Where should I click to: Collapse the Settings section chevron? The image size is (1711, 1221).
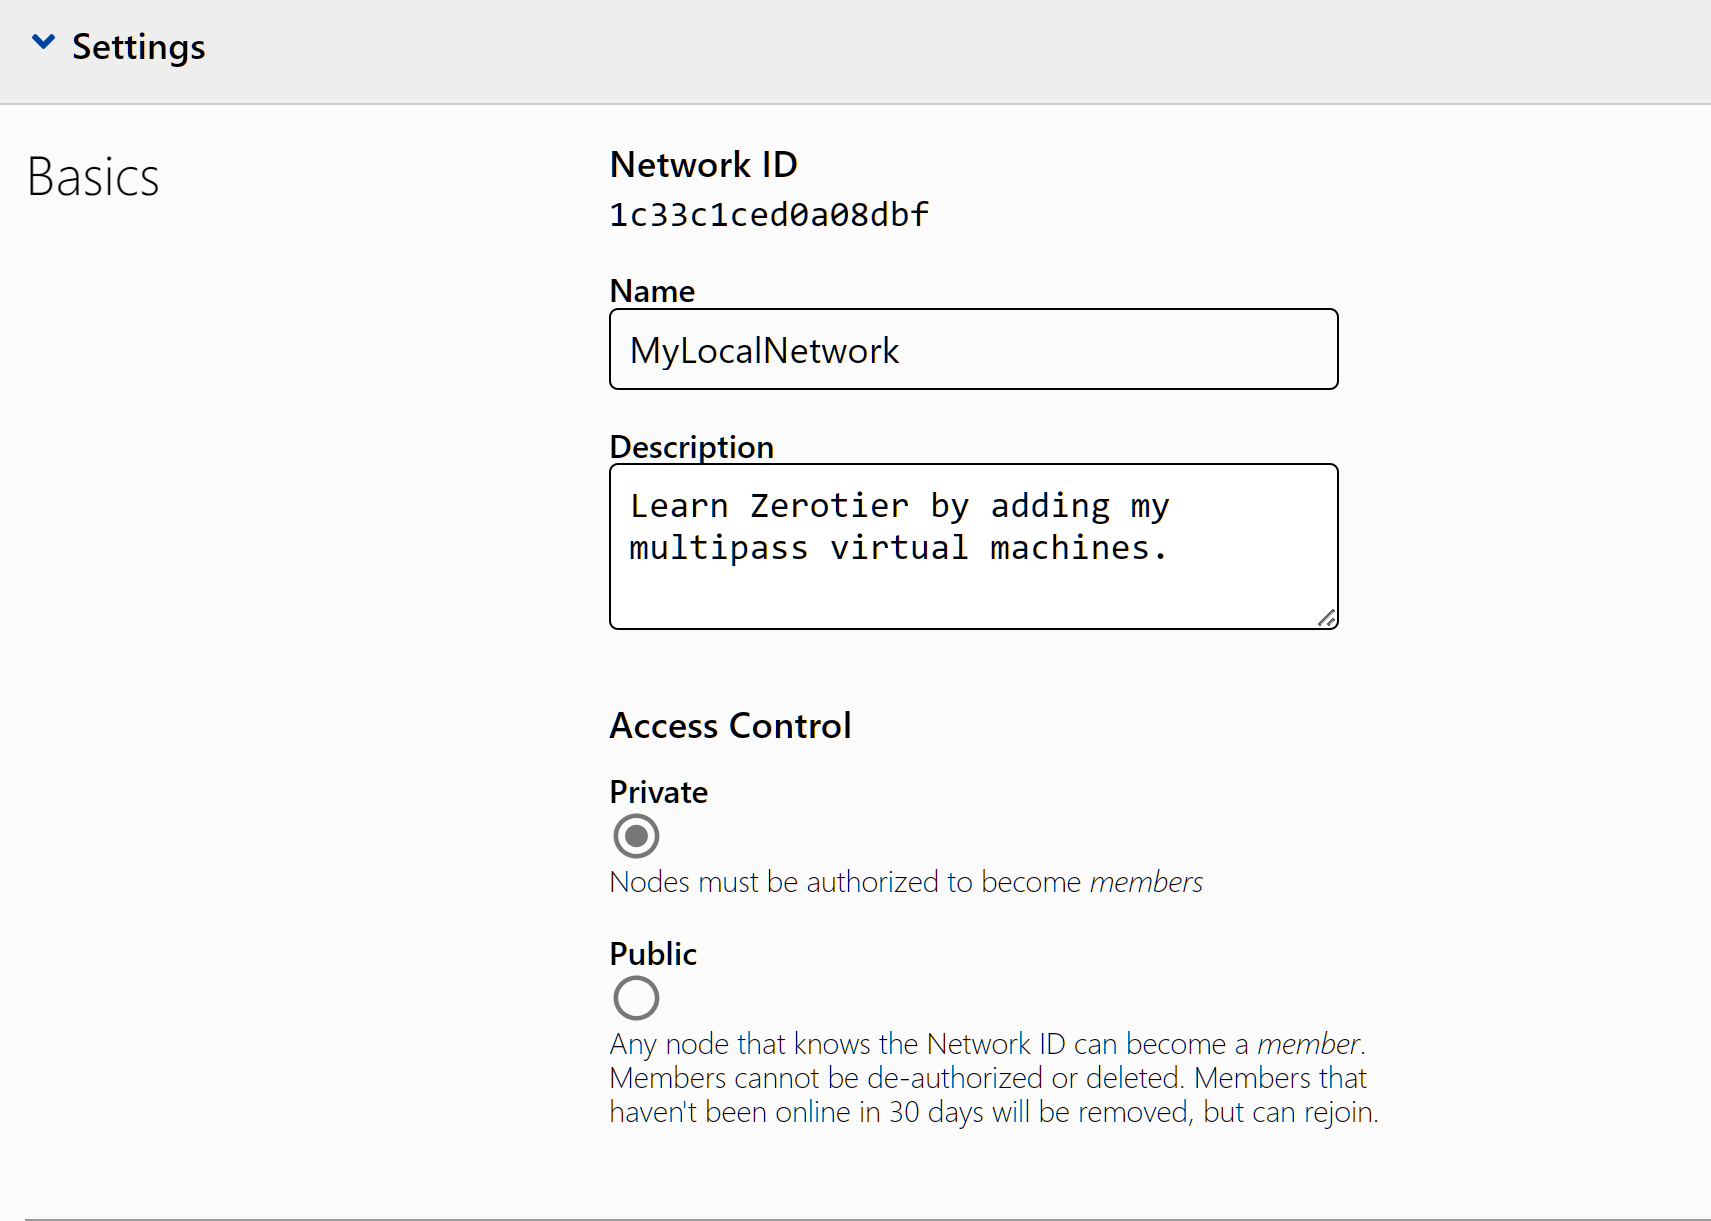click(x=43, y=42)
